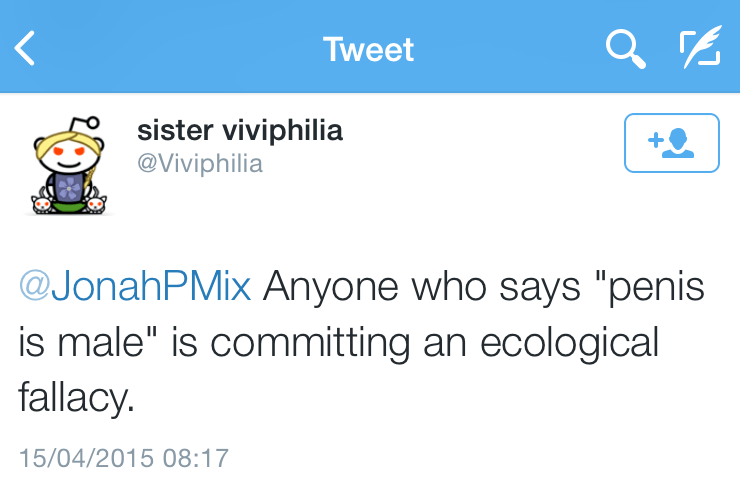Click the quoted word "penis" in tweet

click(652, 288)
